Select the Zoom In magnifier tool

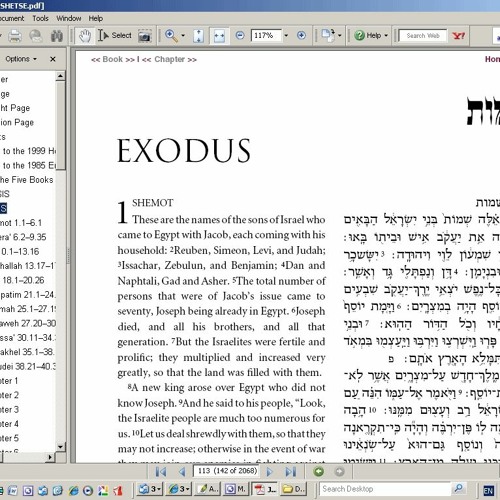coord(171,35)
